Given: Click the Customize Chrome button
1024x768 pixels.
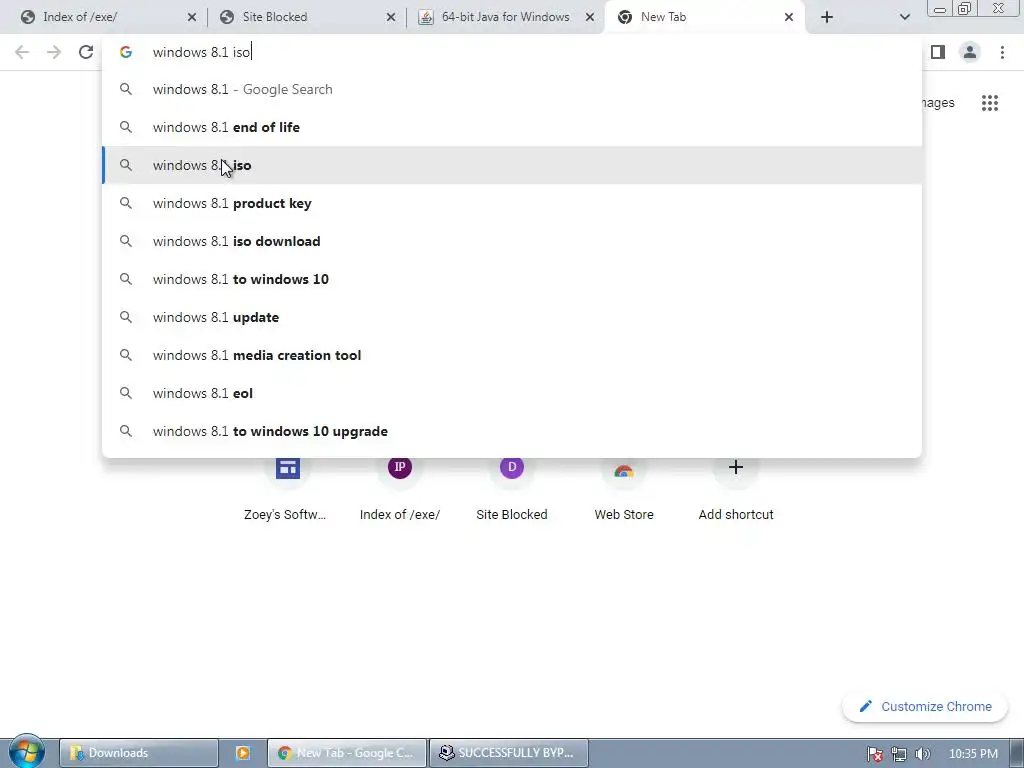Looking at the screenshot, I should pos(925,707).
